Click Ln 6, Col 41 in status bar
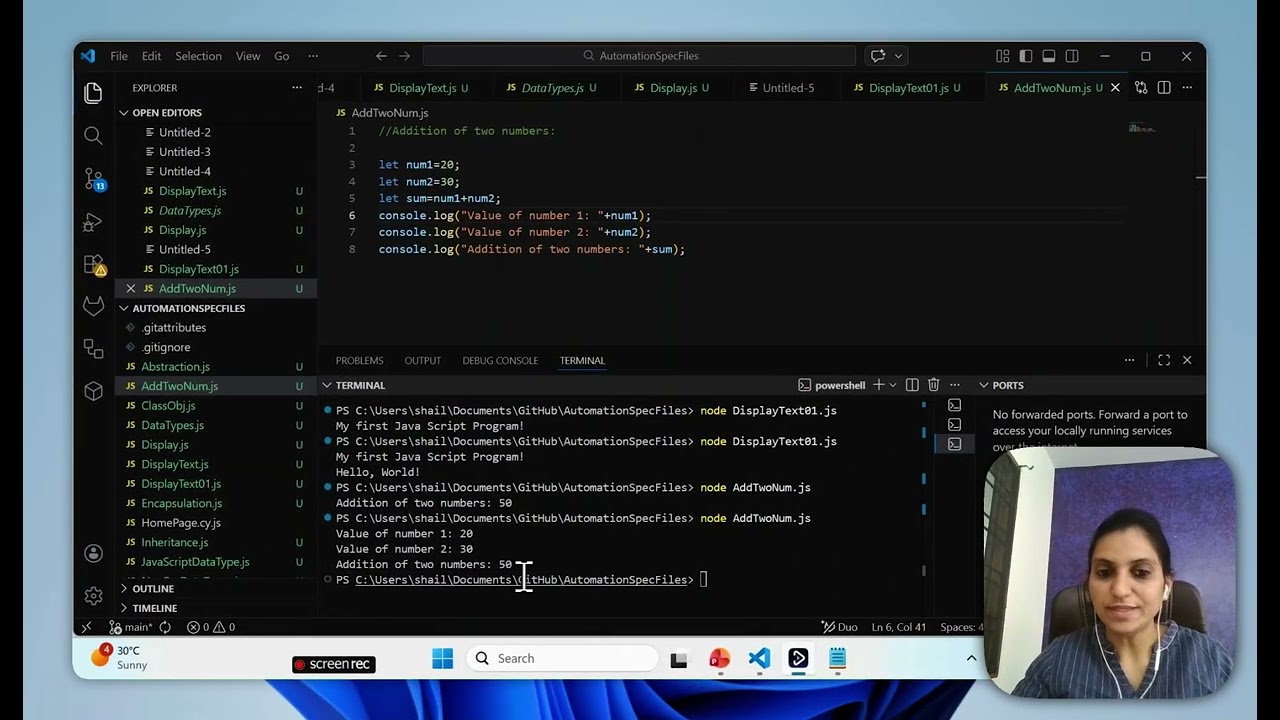Image resolution: width=1280 pixels, height=720 pixels. click(x=898, y=627)
